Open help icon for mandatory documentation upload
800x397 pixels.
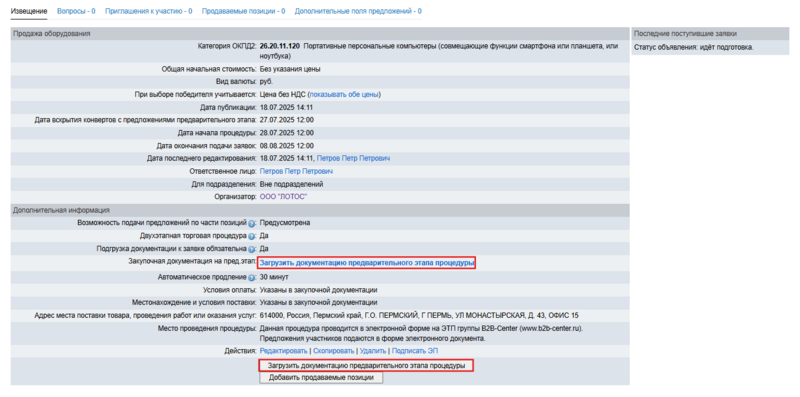tap(252, 249)
